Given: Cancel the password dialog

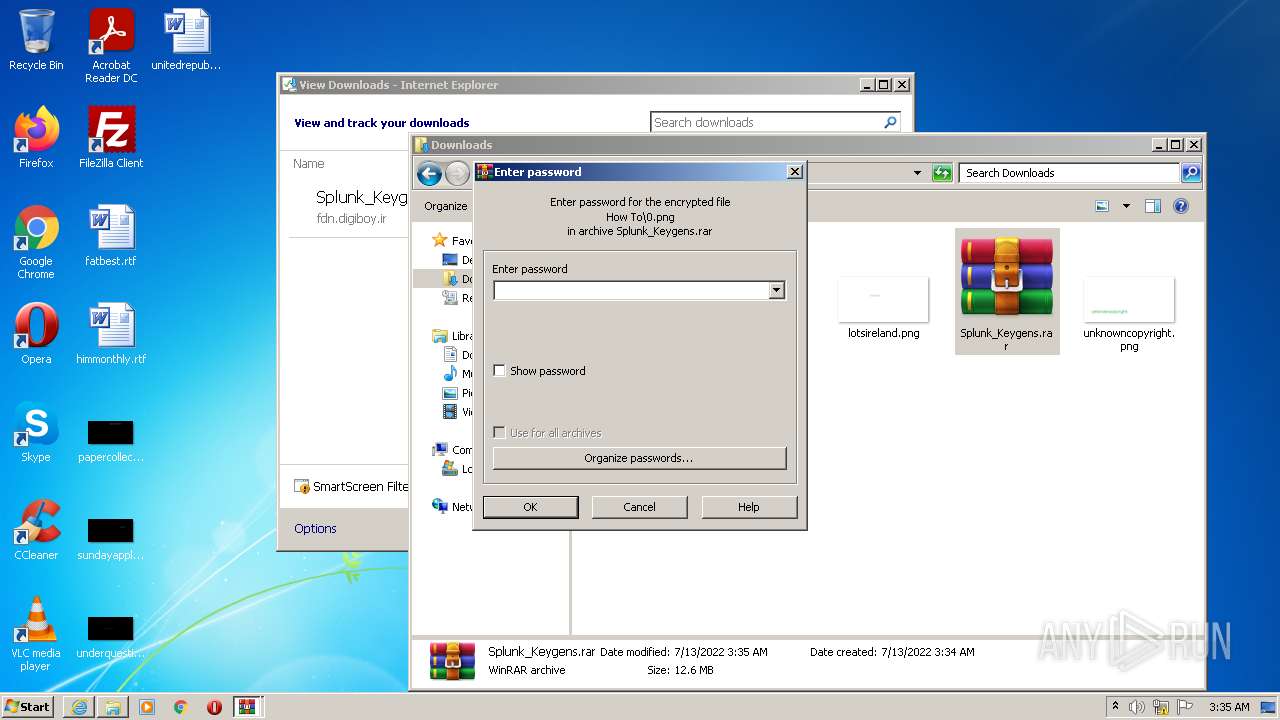Looking at the screenshot, I should [639, 507].
